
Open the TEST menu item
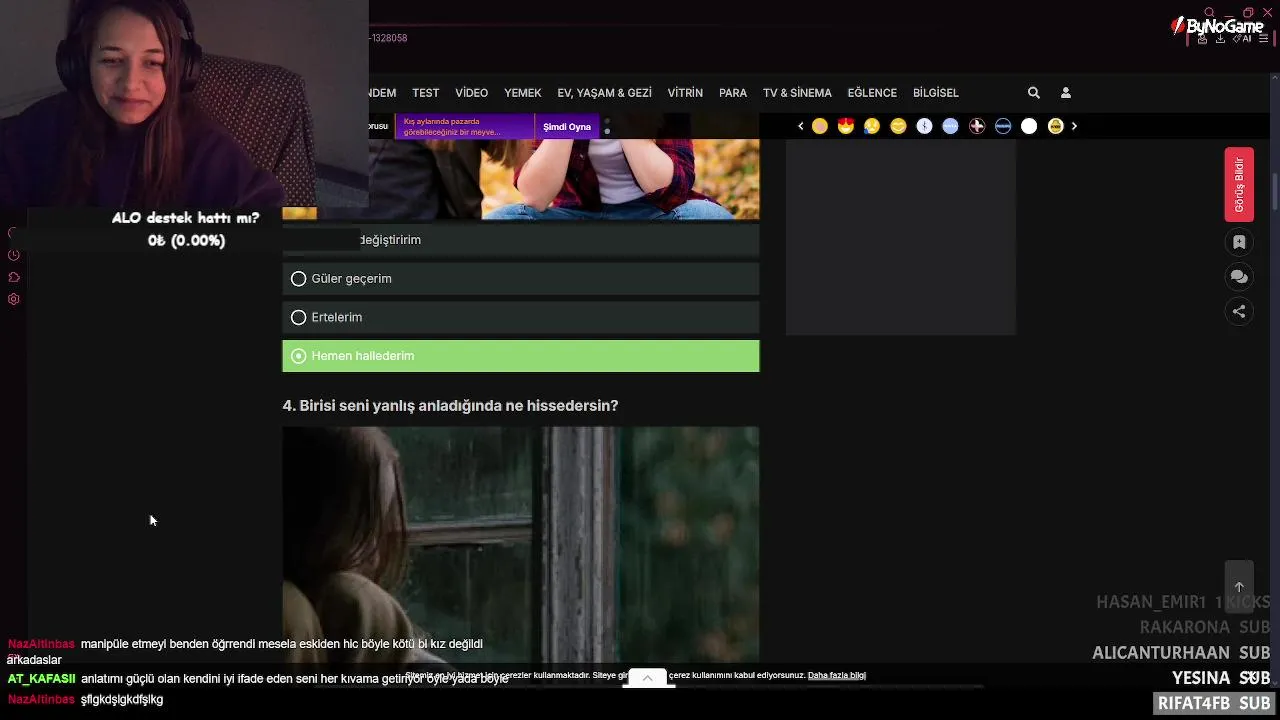426,93
